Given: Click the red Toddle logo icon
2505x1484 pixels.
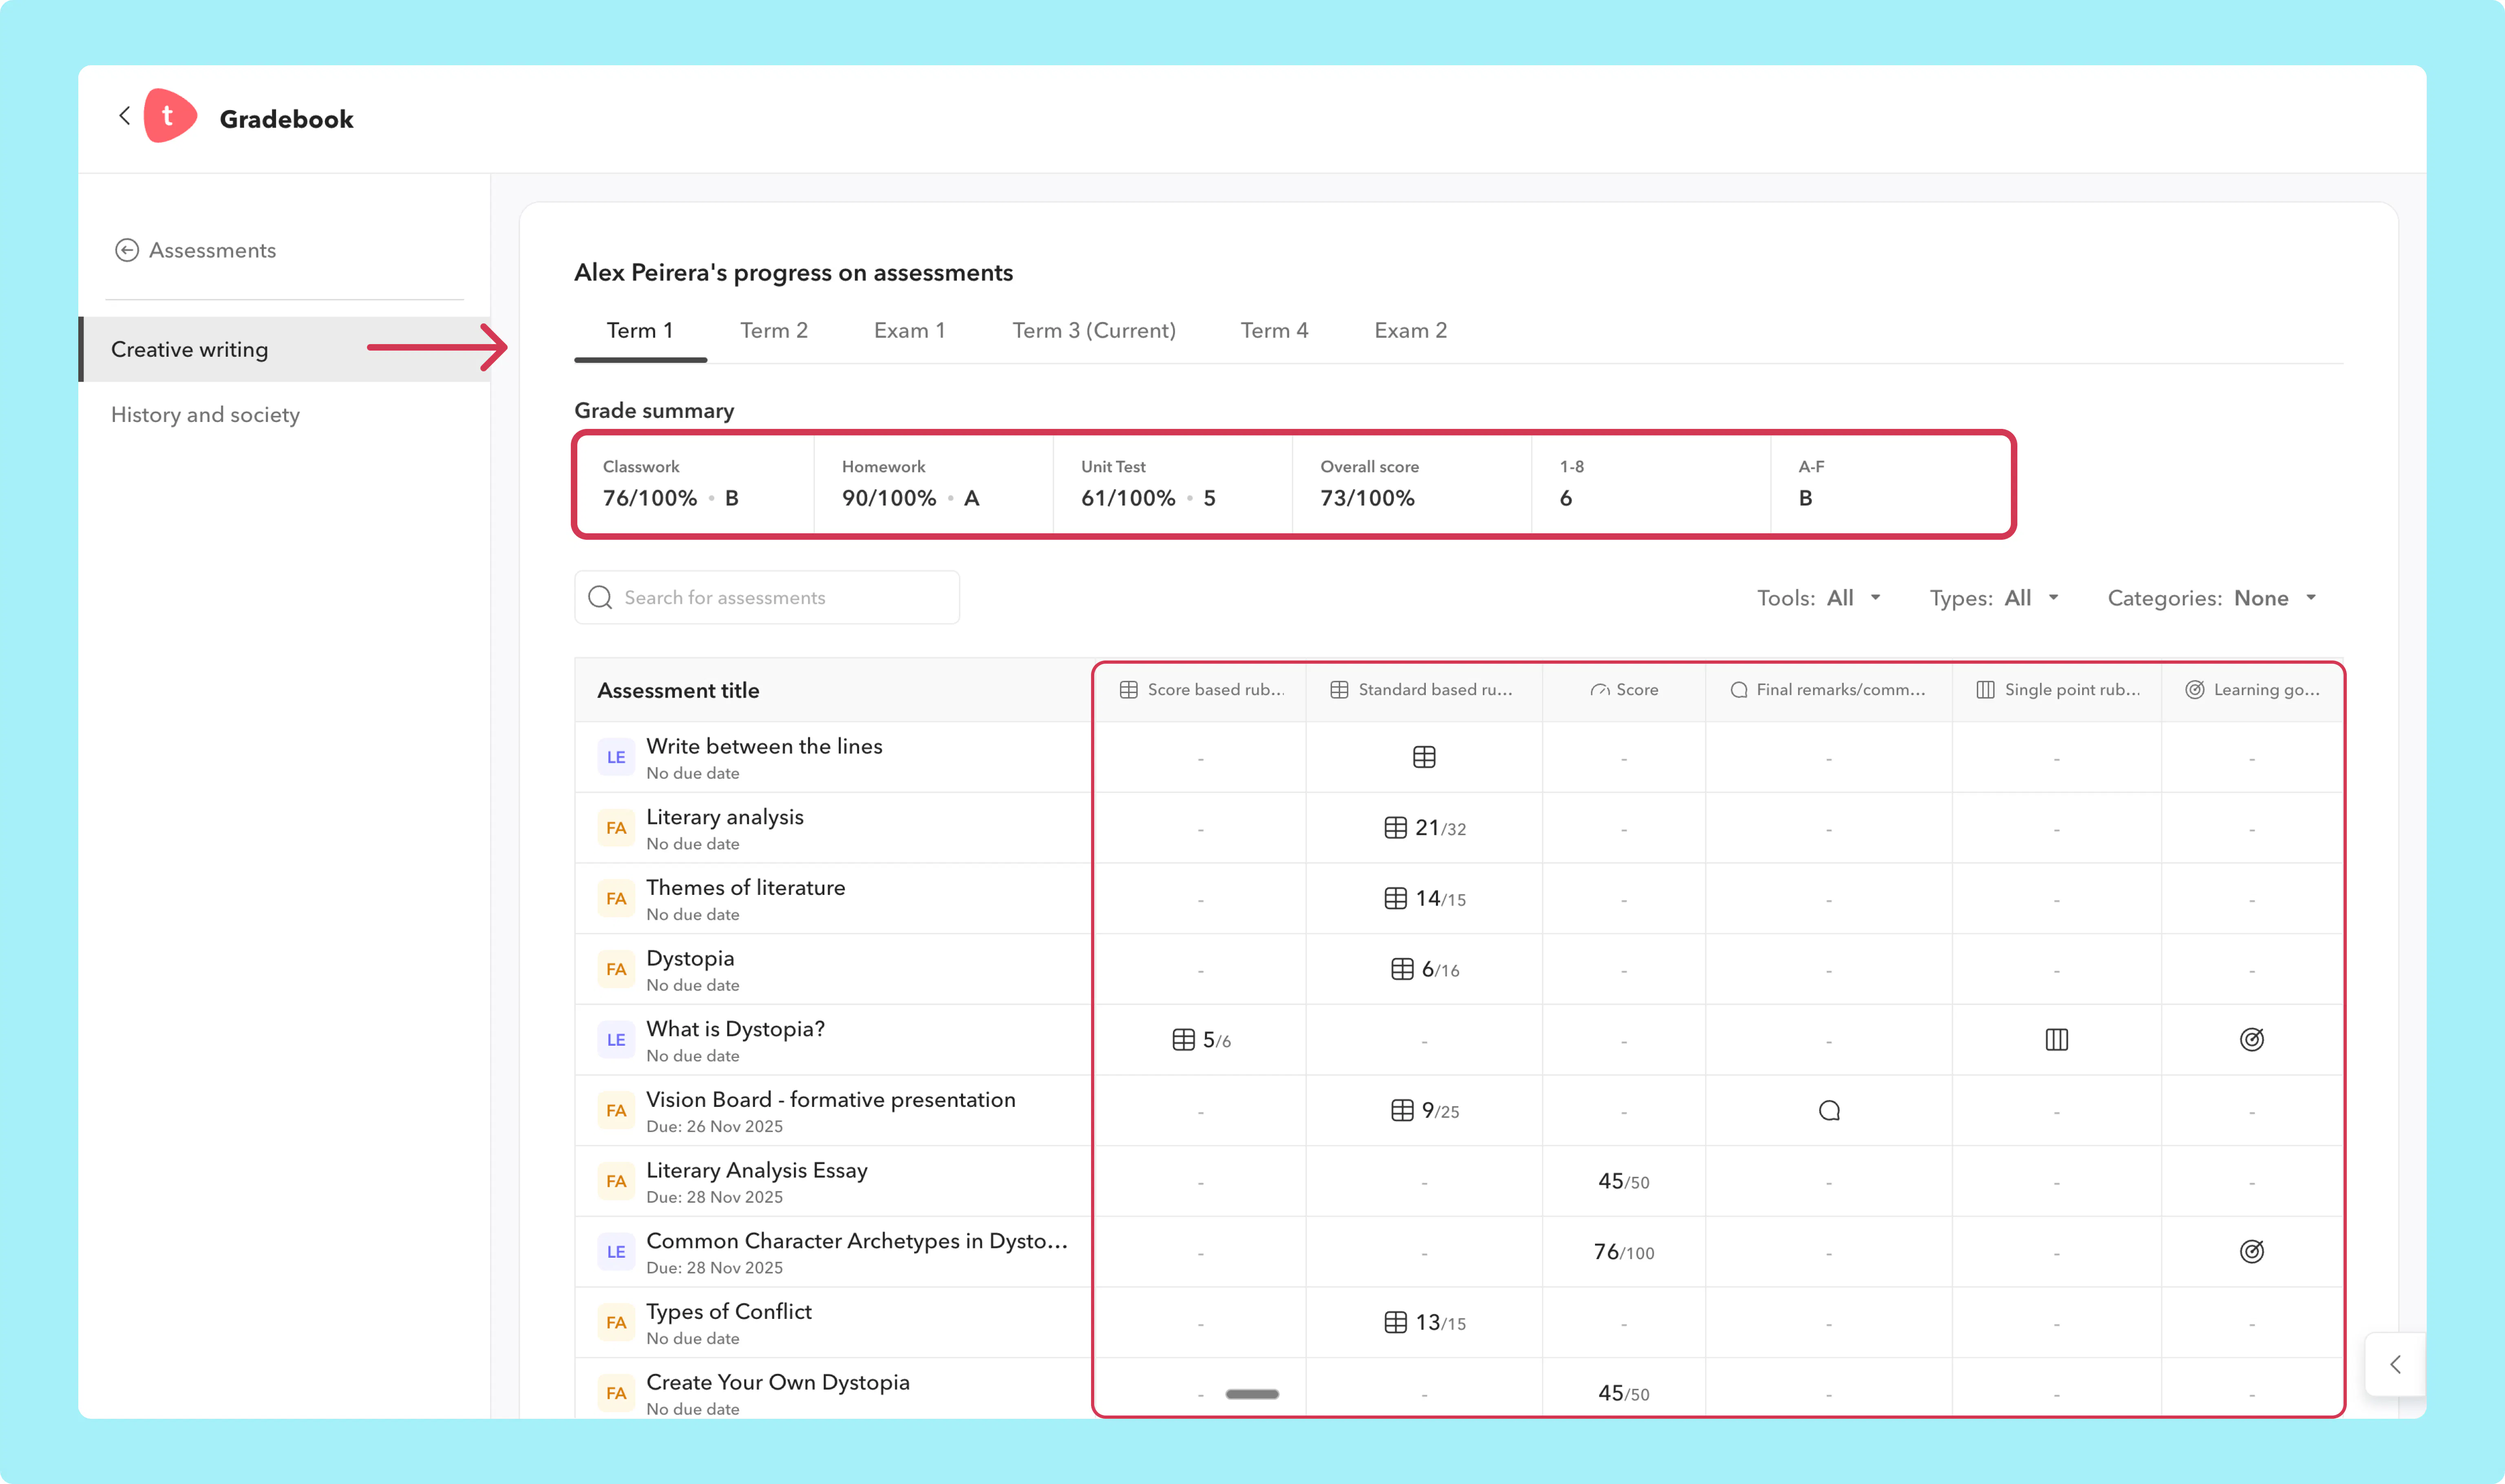Looking at the screenshot, I should pos(170,116).
